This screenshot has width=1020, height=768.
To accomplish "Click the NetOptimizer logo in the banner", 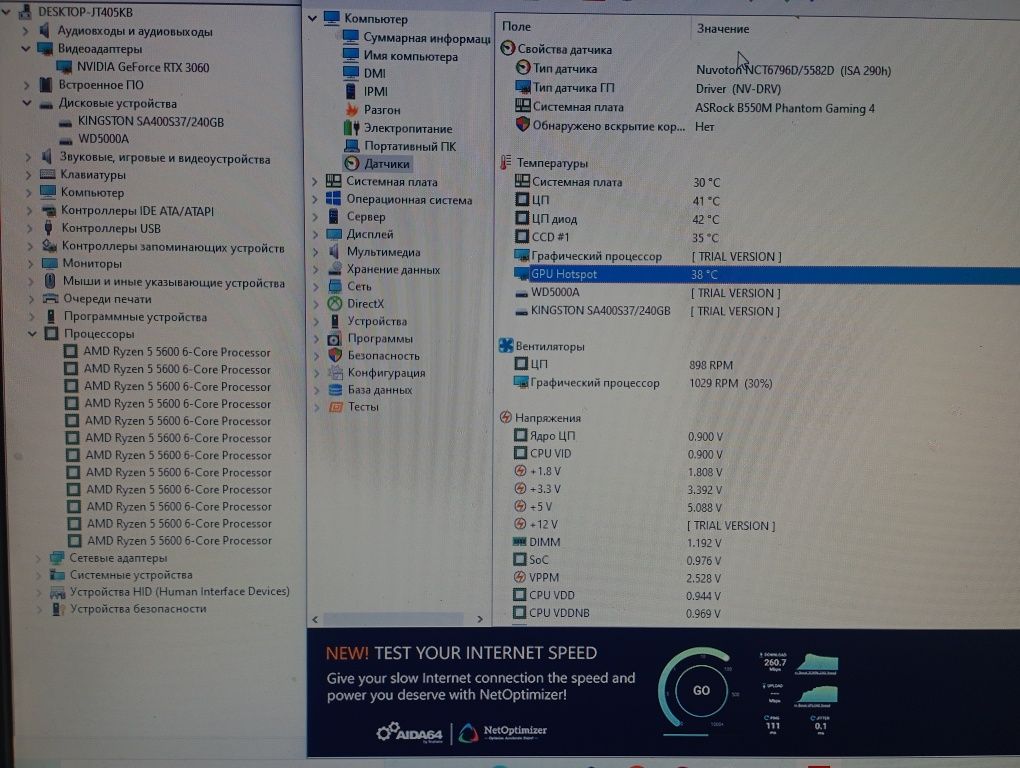I will click(x=503, y=732).
